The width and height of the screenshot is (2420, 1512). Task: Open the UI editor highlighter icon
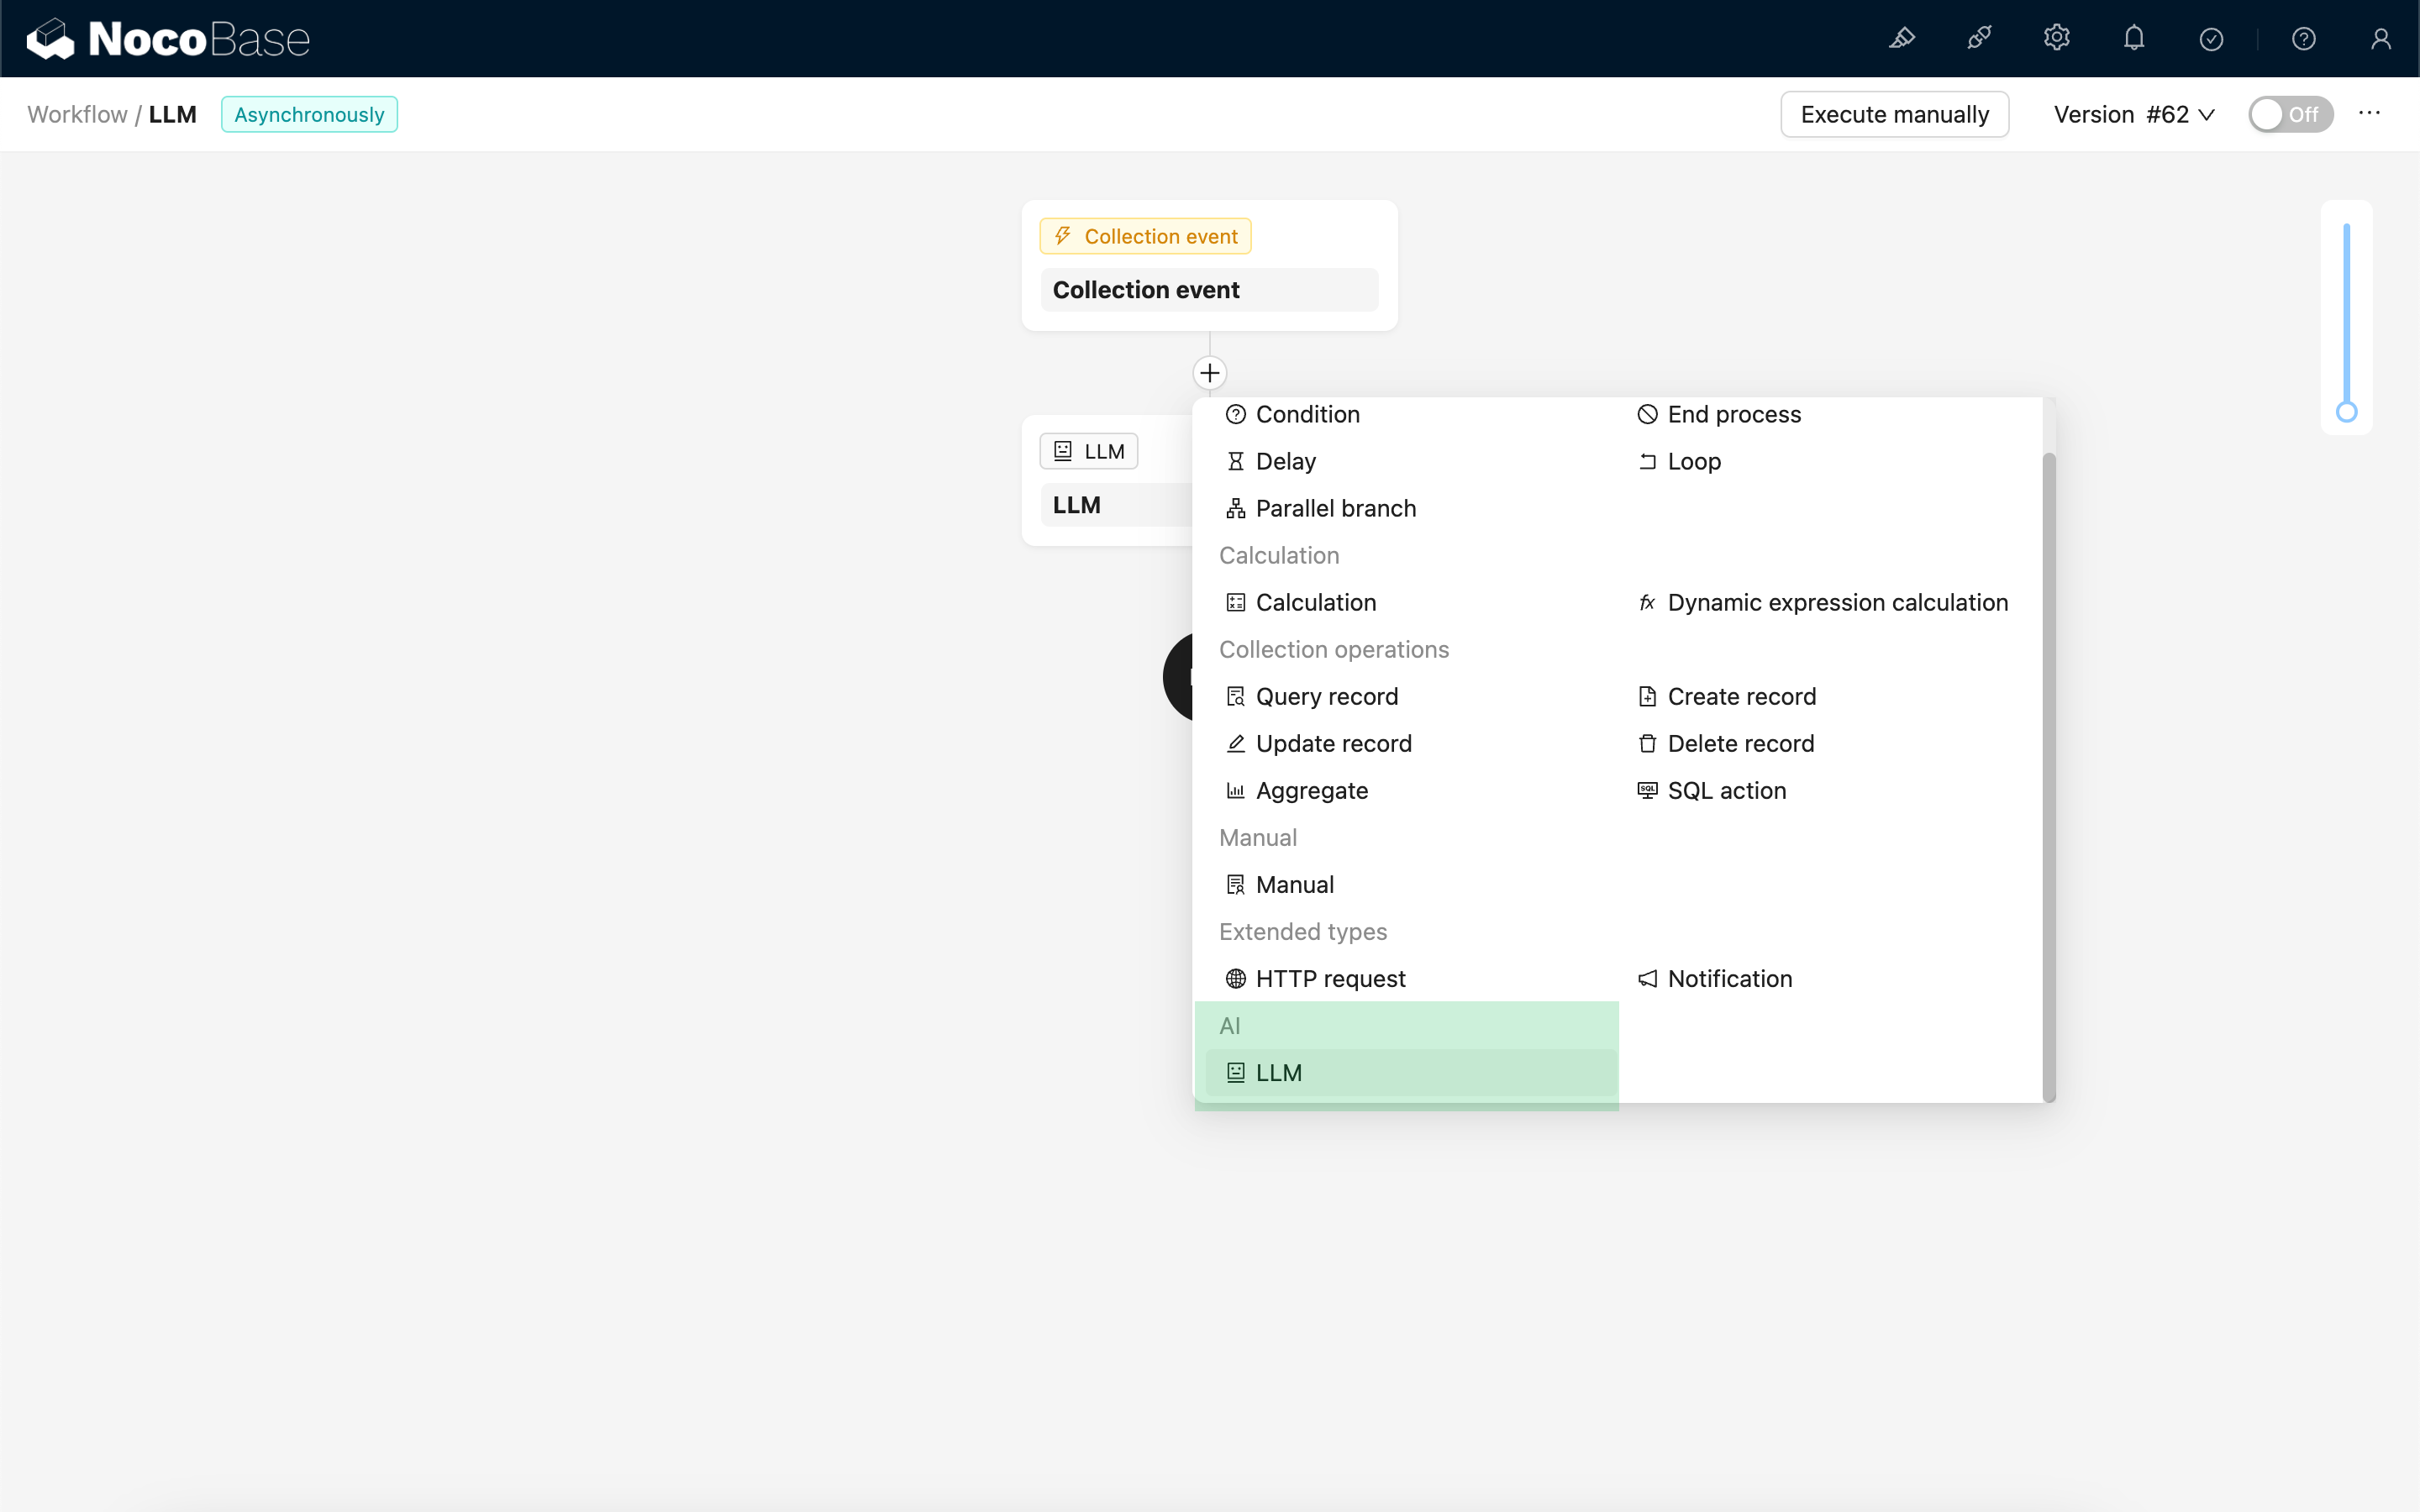1901,39
